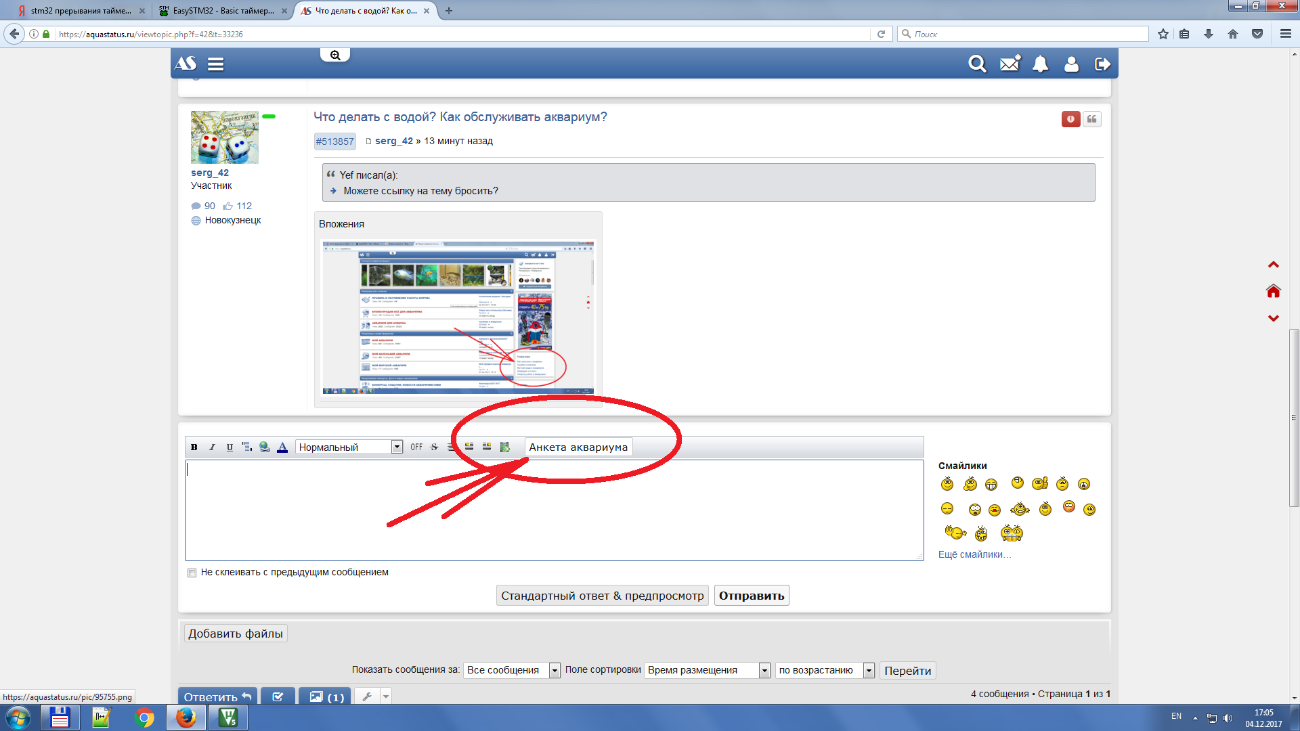Open the 'Ещё смайлики…' link

pos(974,554)
